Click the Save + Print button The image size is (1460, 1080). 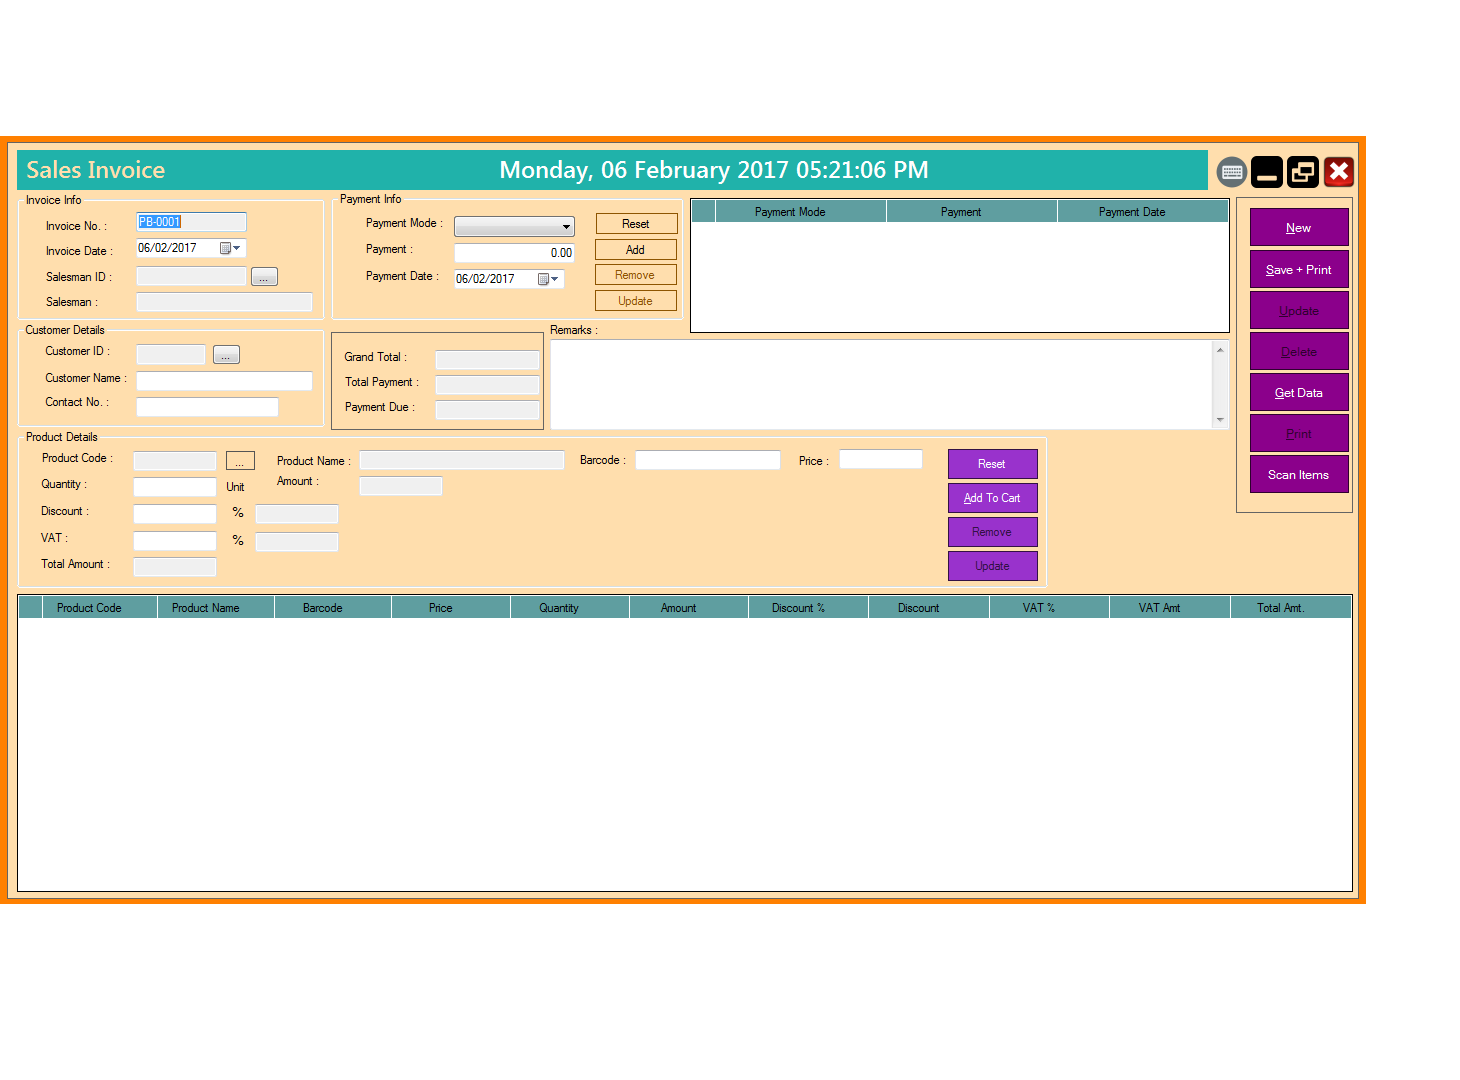coord(1298,269)
